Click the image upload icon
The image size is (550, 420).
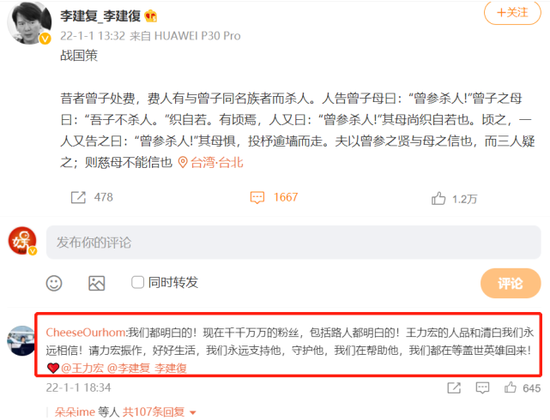(x=96, y=283)
